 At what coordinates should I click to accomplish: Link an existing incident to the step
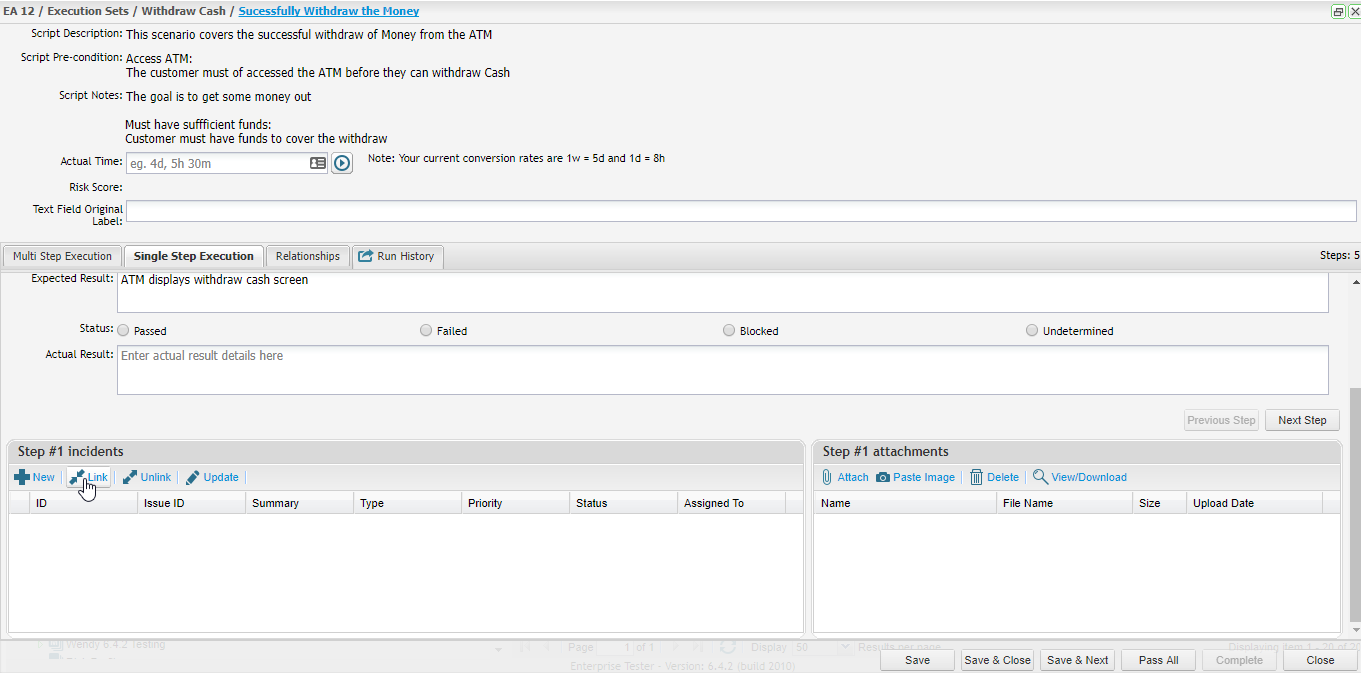coord(88,477)
